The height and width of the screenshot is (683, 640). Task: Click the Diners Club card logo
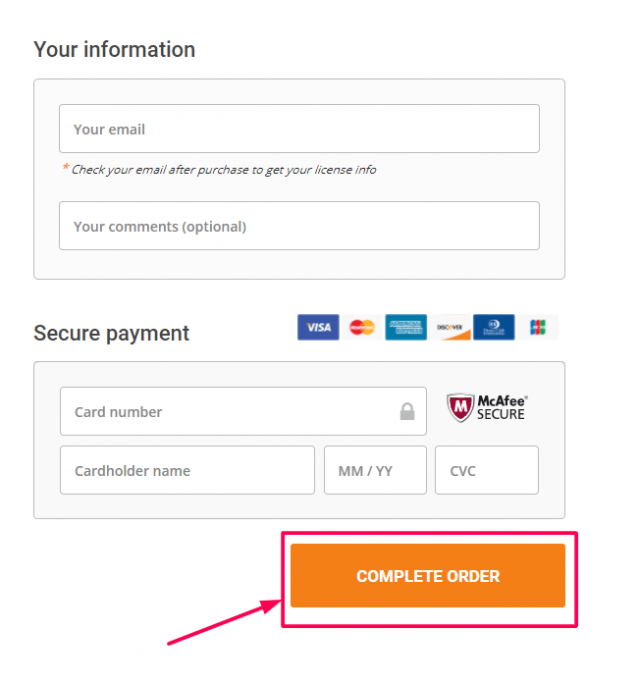coord(494,327)
